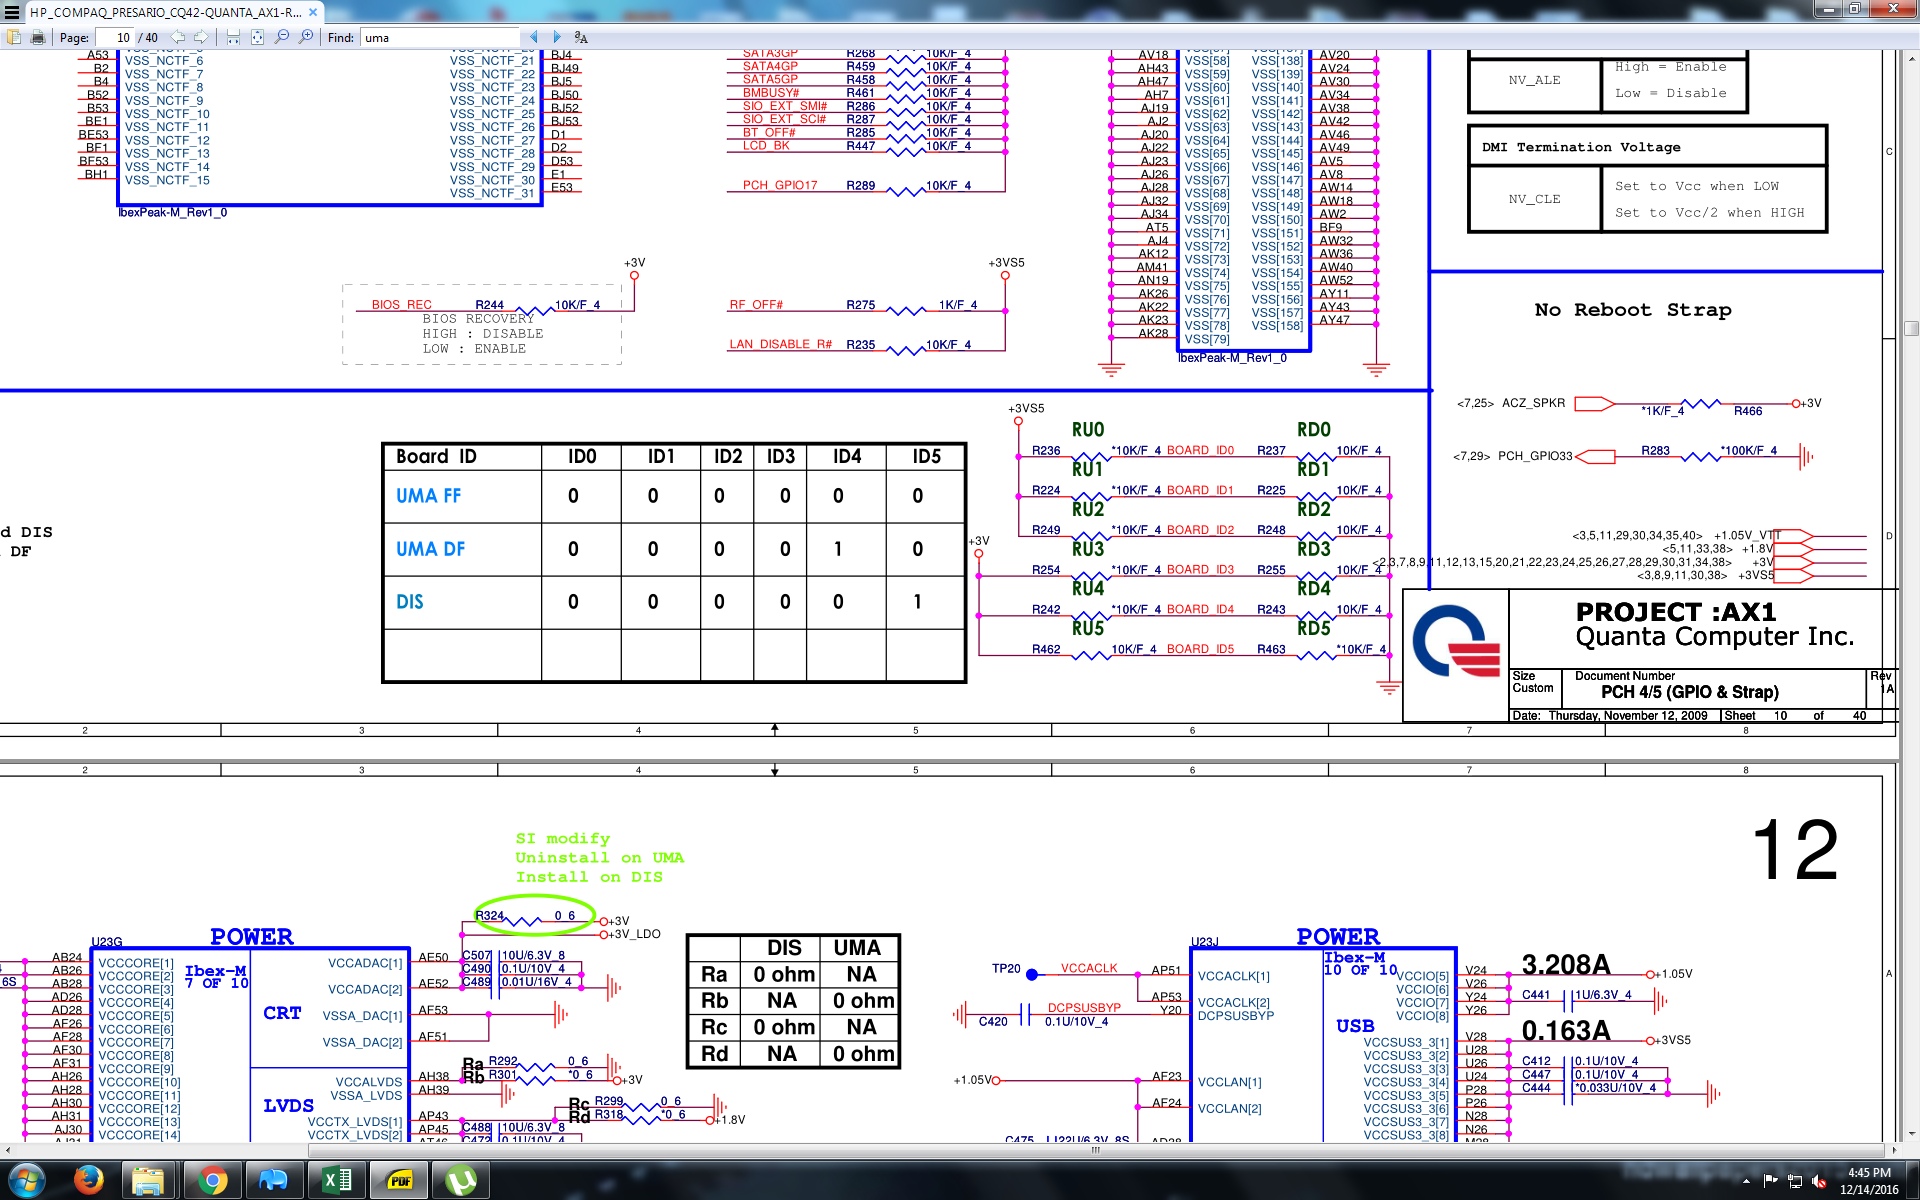Go to previous page arrow
Screen dimensions: 1920x1200
[178, 38]
